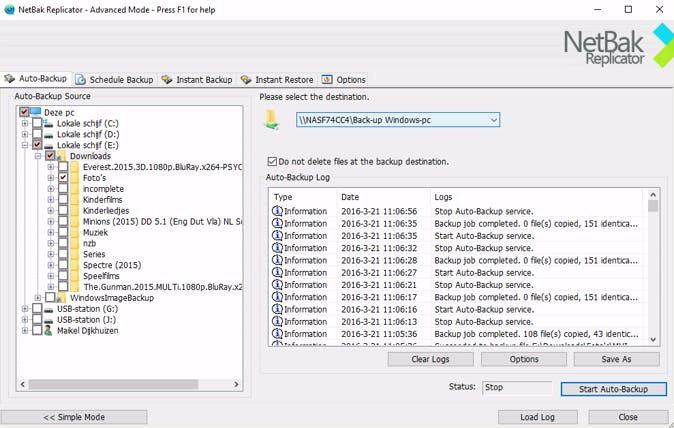Click the destination folder icon with green arrow

(x=271, y=119)
